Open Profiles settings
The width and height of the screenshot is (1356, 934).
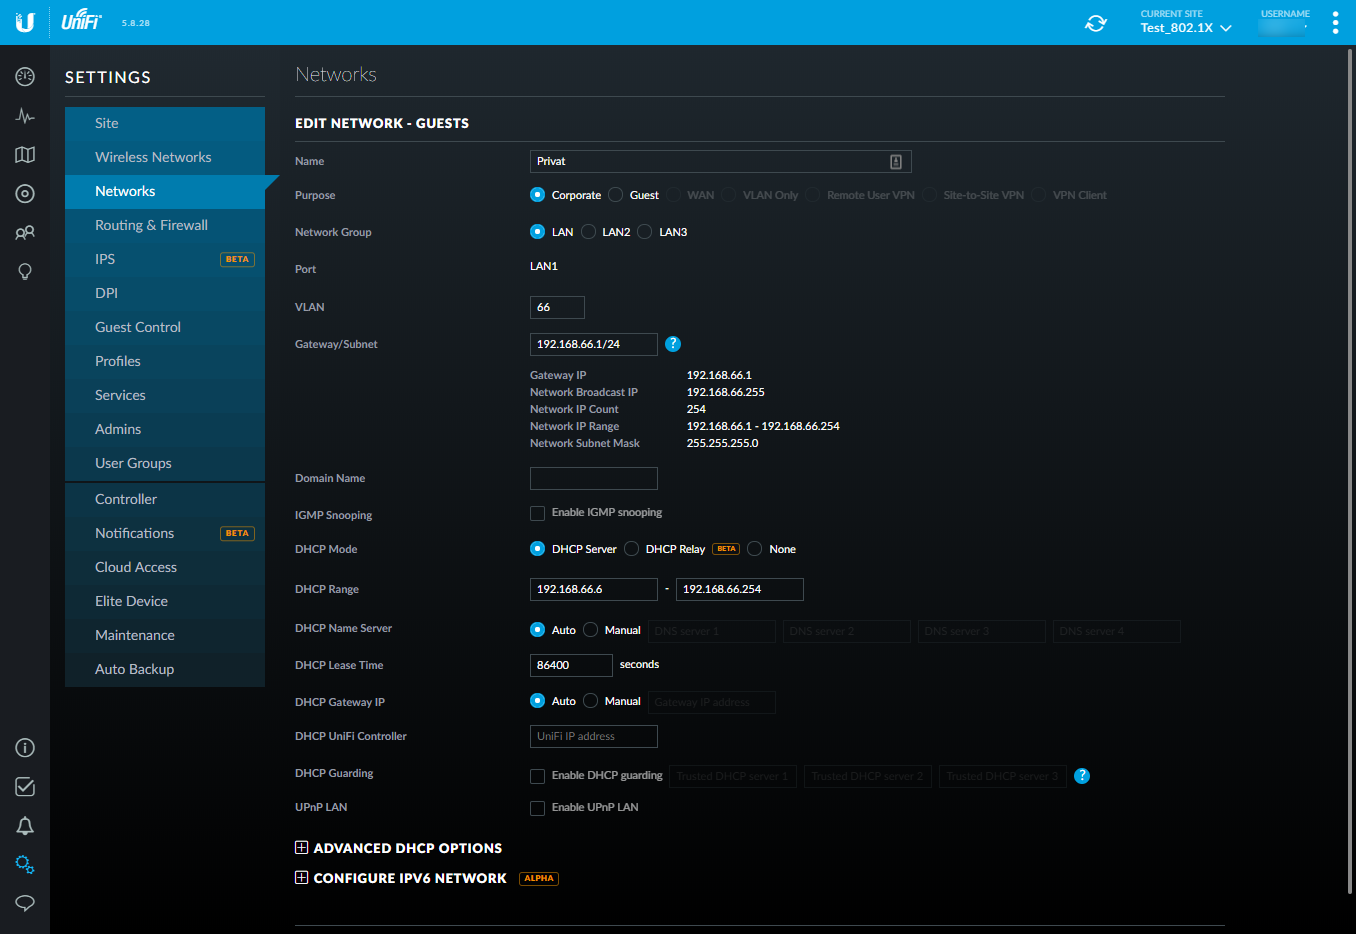click(165, 362)
